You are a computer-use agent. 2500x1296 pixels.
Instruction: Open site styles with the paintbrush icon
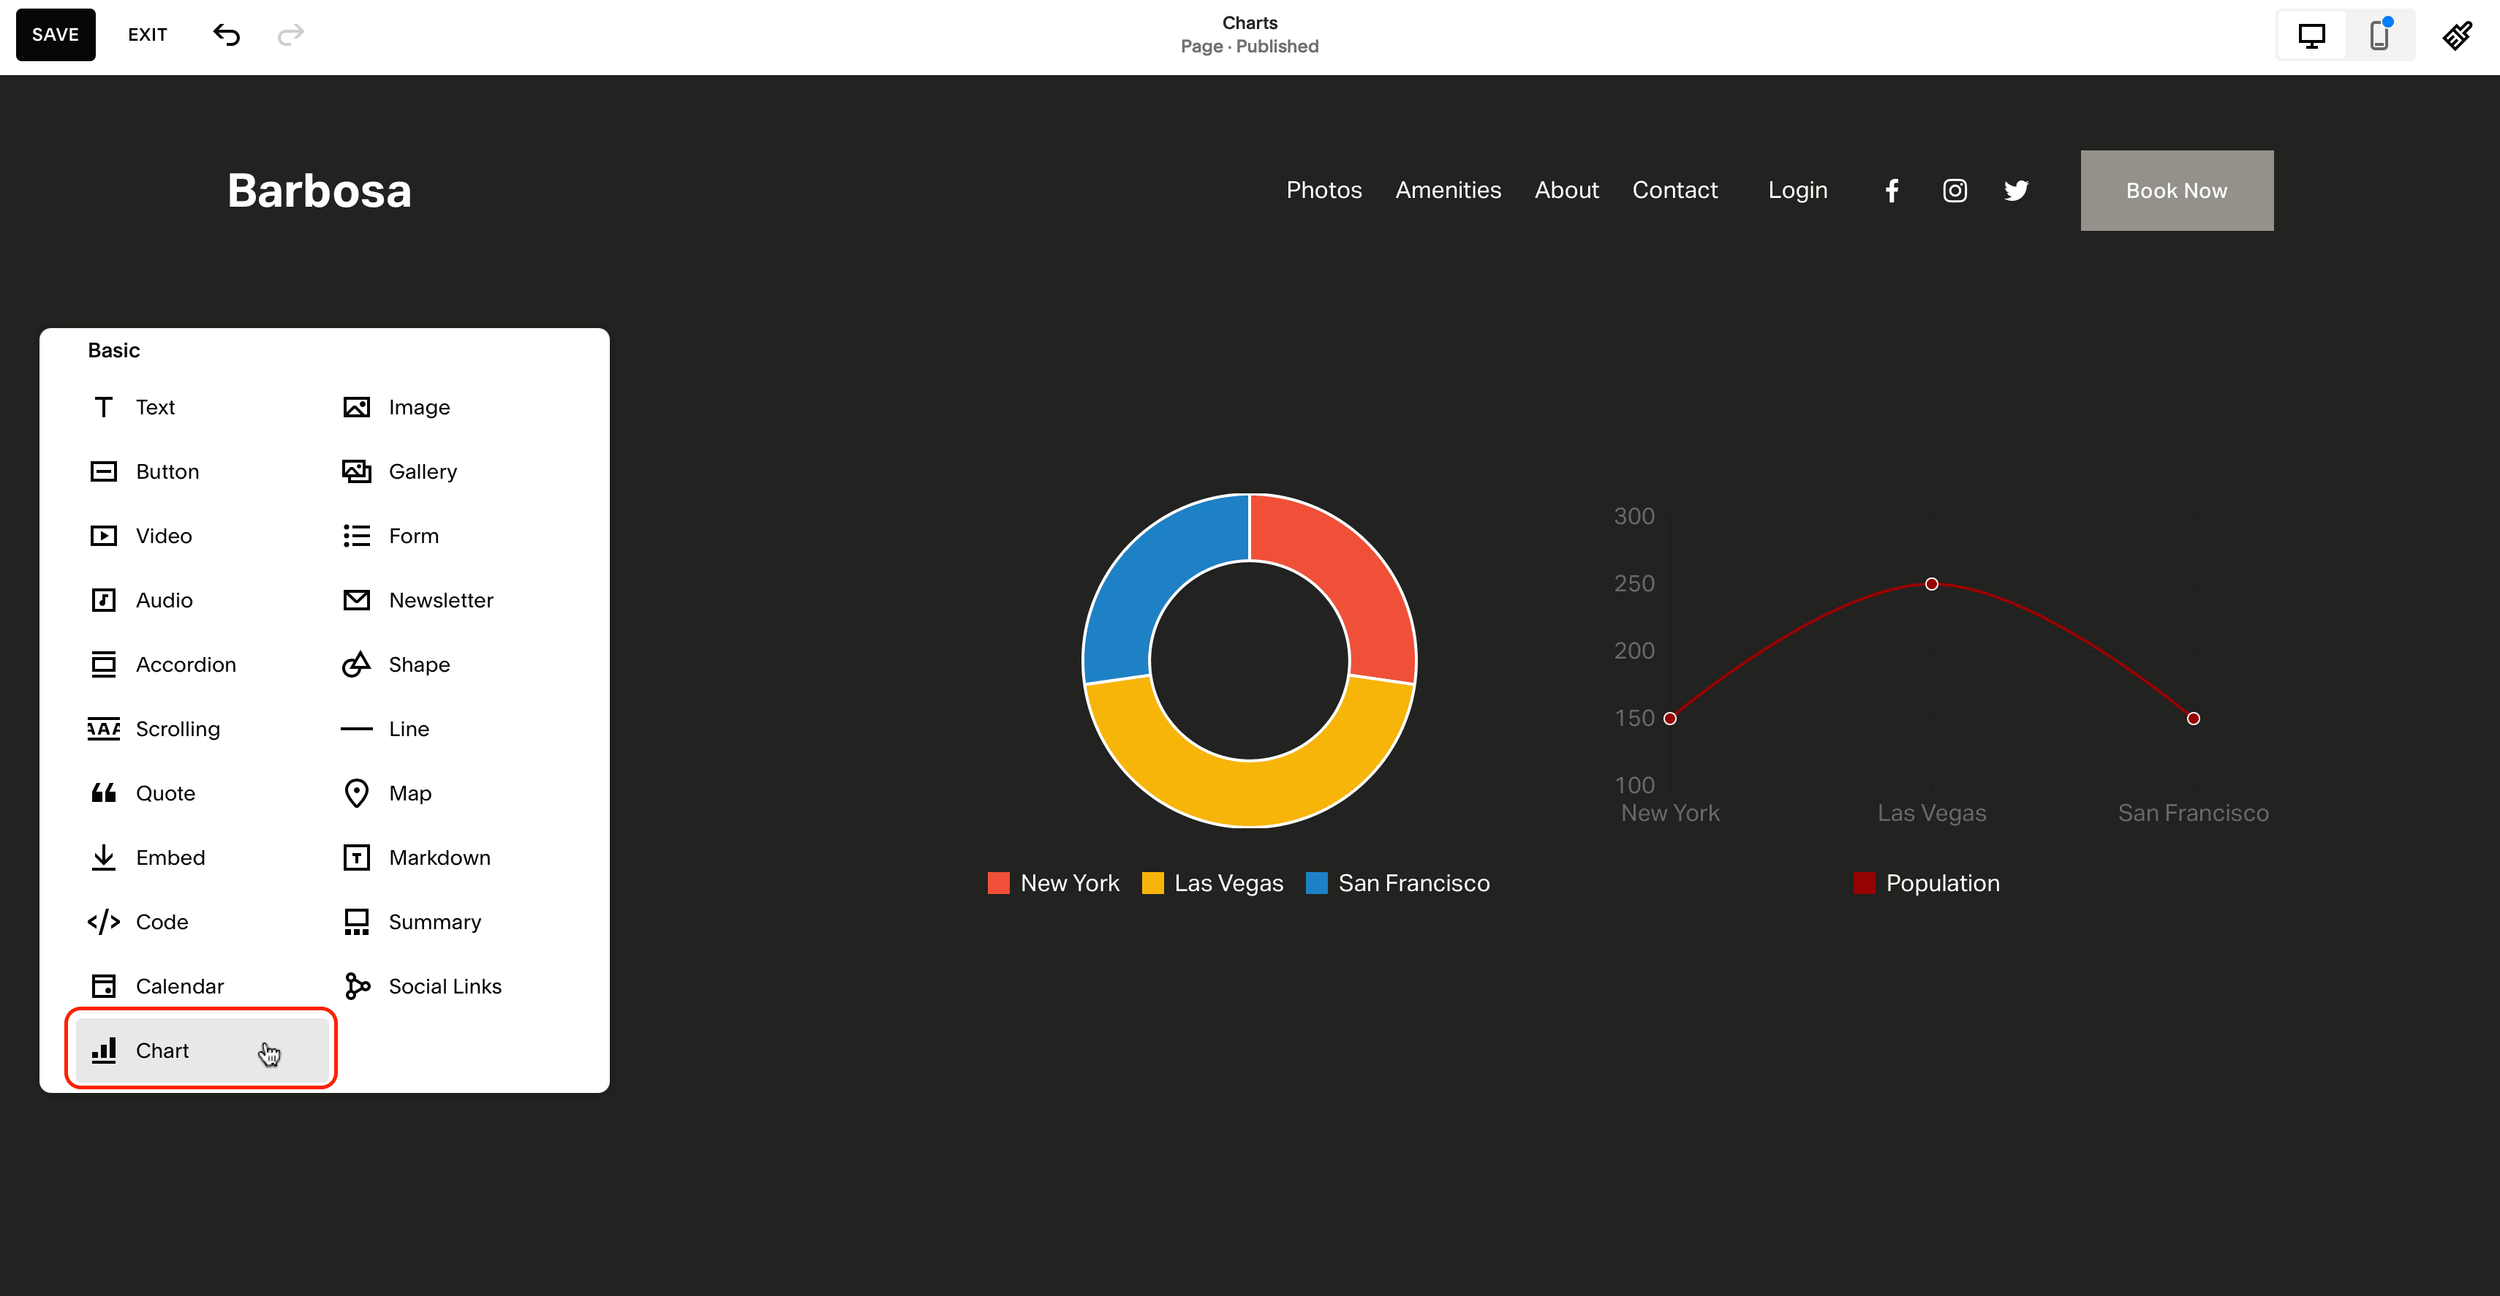click(x=2459, y=34)
